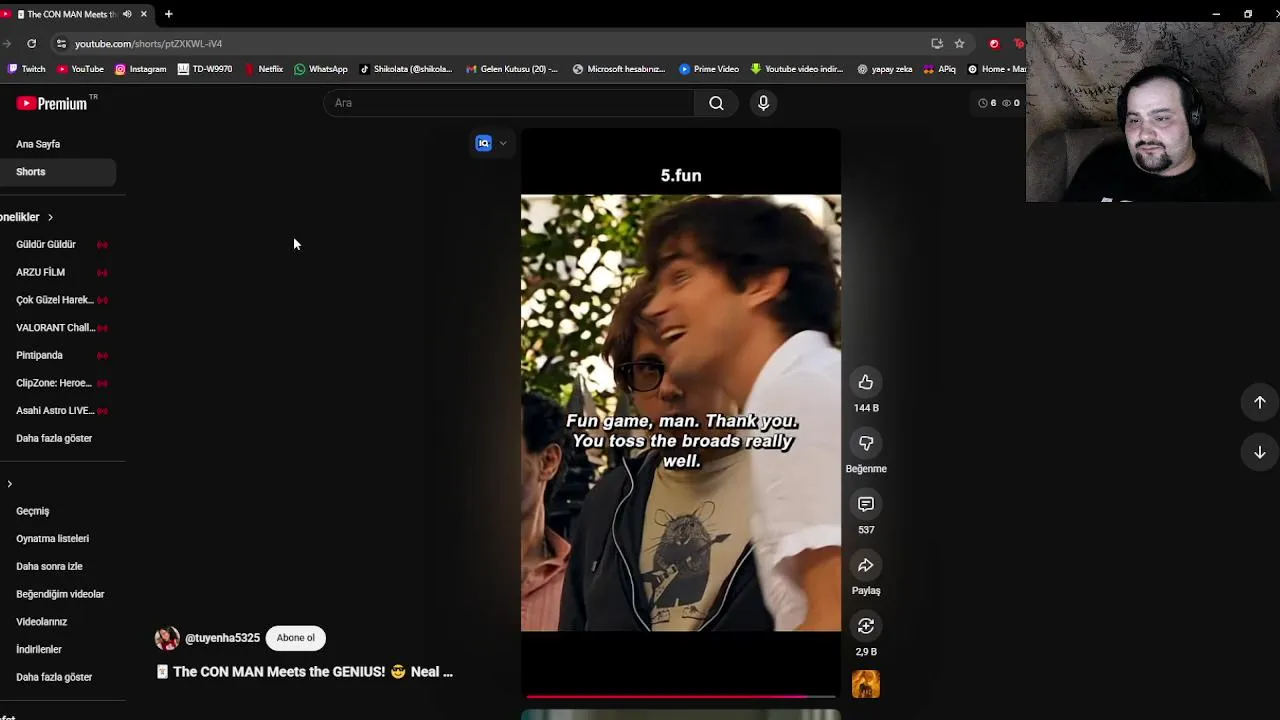The image size is (1280, 720).
Task: Open the ClipZone: Heroes channel
Action: [55, 383]
